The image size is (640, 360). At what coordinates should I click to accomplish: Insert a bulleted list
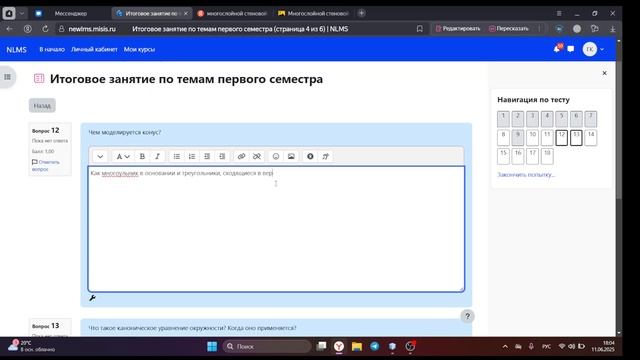177,156
